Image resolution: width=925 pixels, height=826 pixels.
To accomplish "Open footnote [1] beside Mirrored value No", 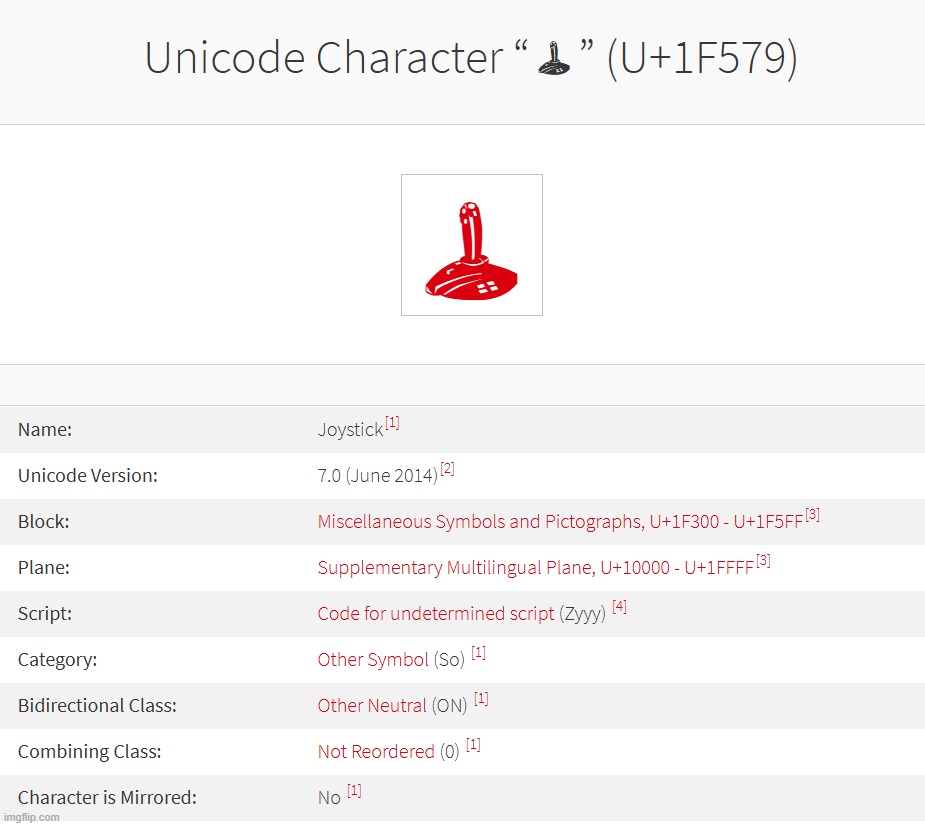I will 354,791.
